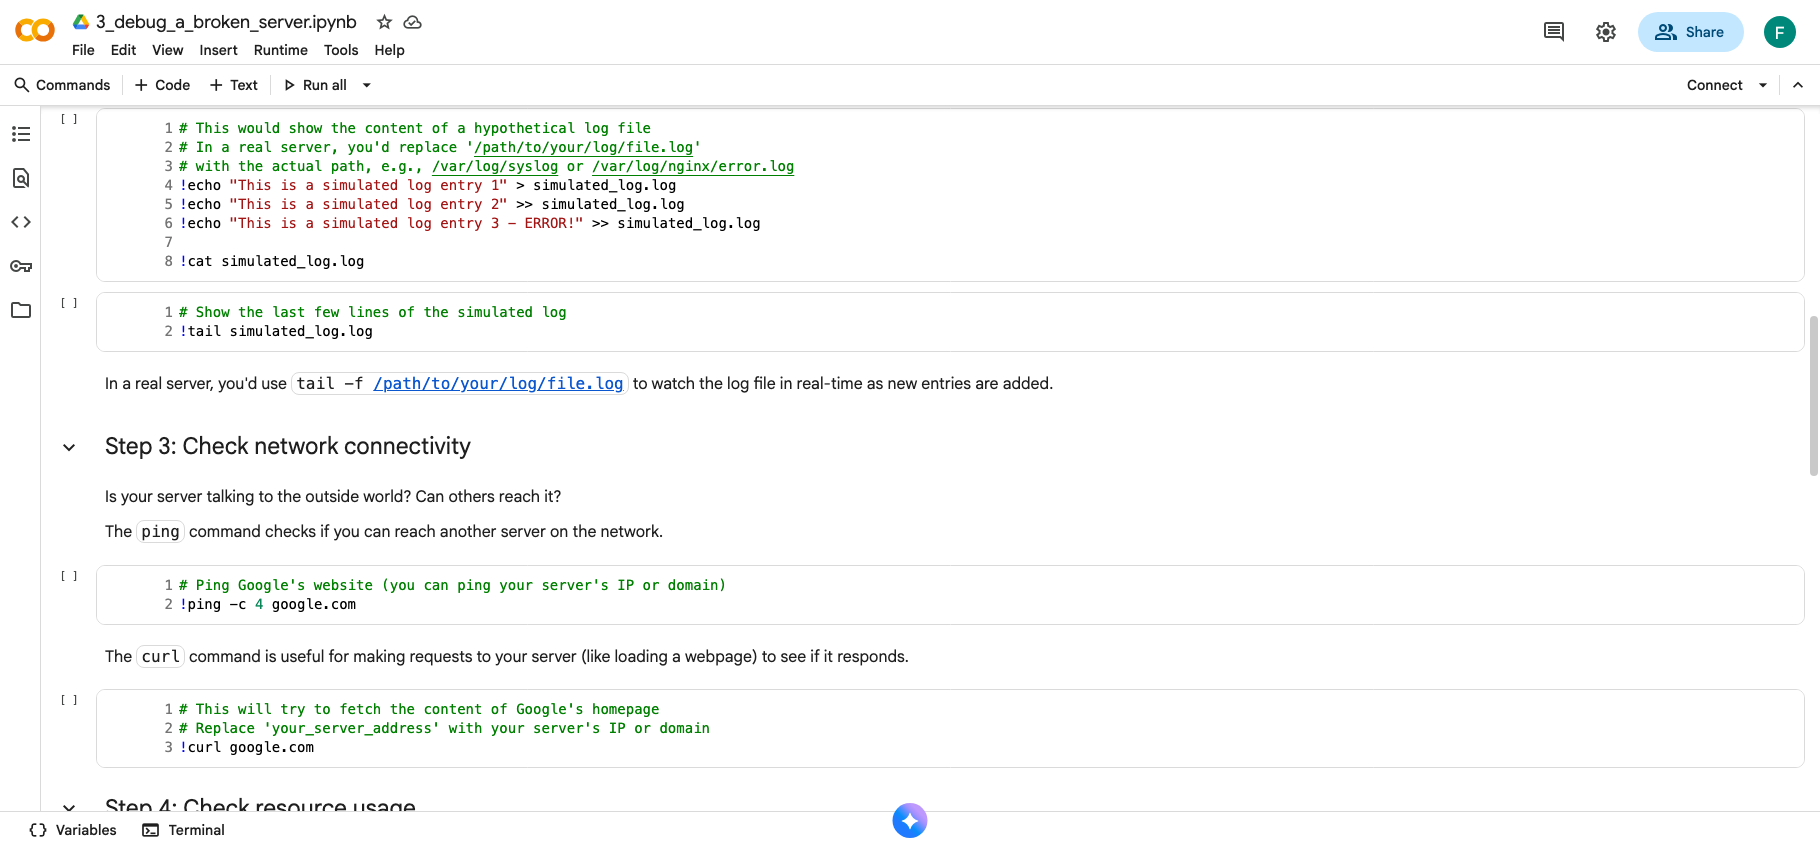1820x848 pixels.
Task: Open the comments panel icon
Action: [x=1554, y=32]
